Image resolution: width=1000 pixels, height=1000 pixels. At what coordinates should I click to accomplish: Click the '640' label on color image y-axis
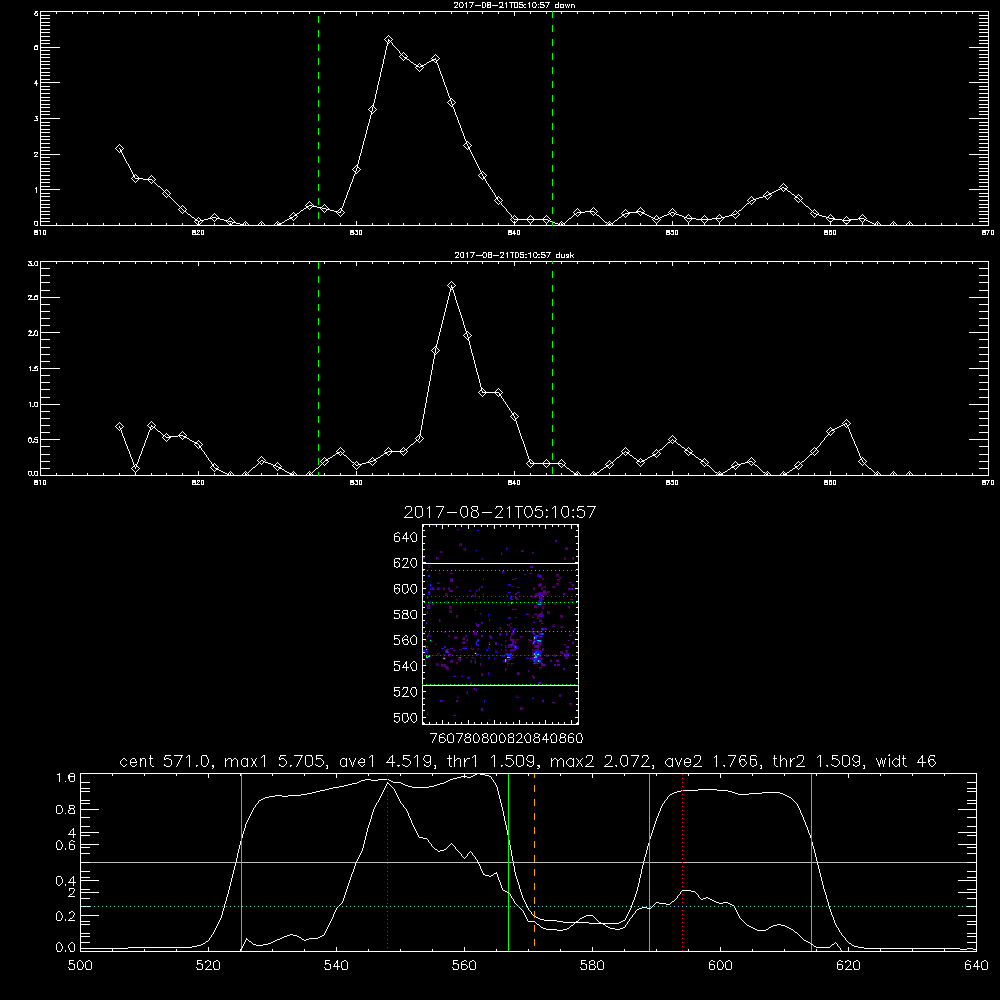click(406, 538)
